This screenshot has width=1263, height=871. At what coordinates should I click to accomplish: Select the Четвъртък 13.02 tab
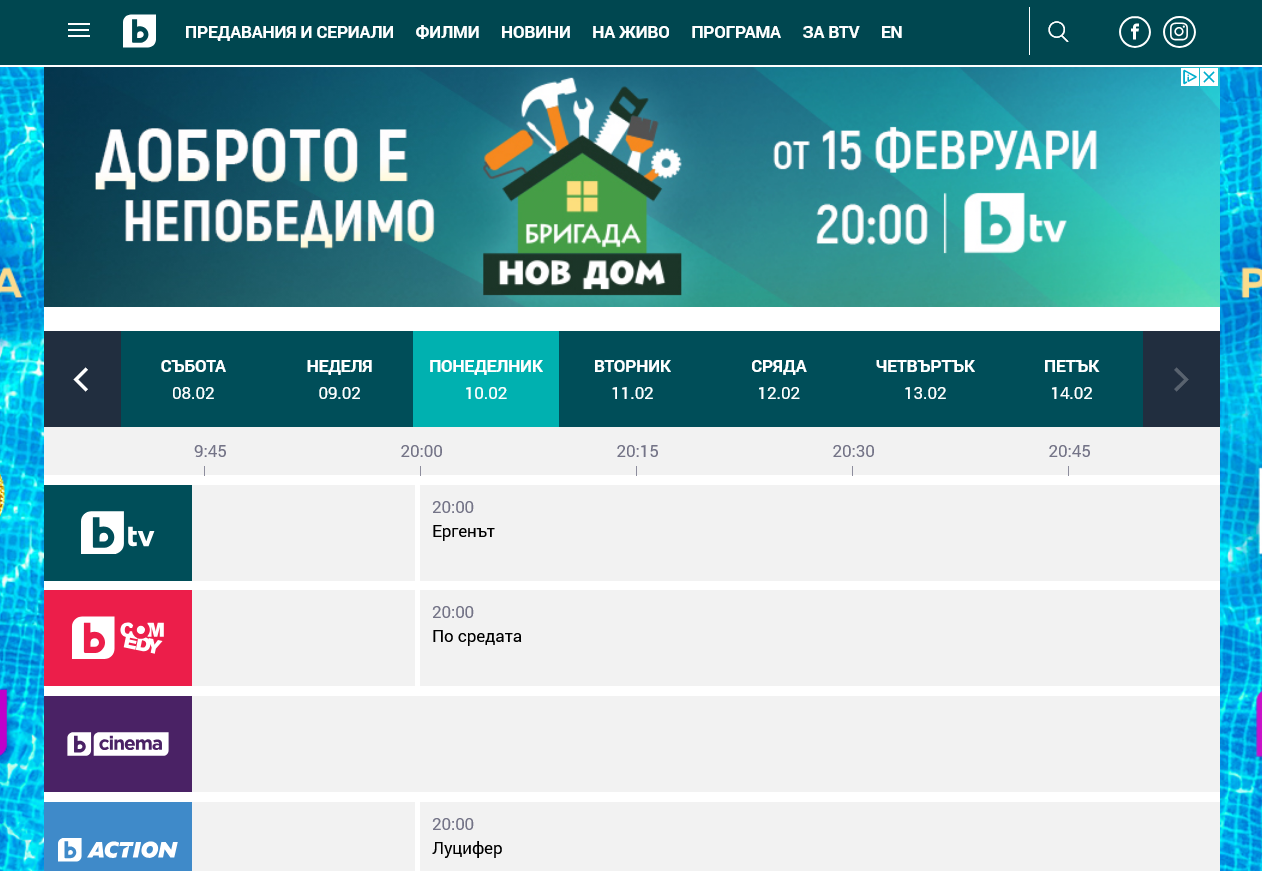pos(925,379)
